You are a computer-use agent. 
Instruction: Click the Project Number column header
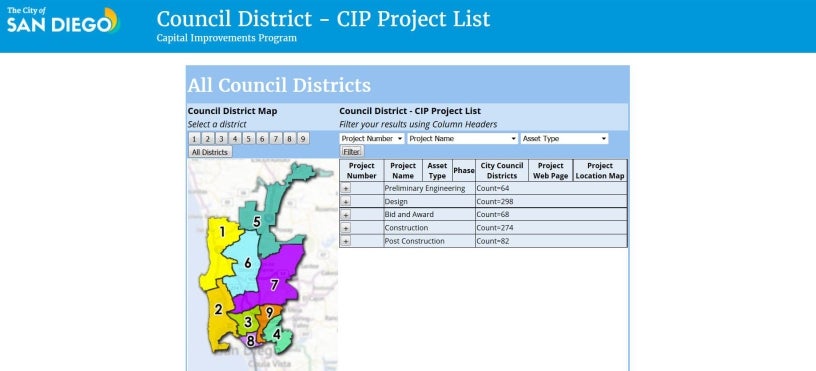point(362,171)
